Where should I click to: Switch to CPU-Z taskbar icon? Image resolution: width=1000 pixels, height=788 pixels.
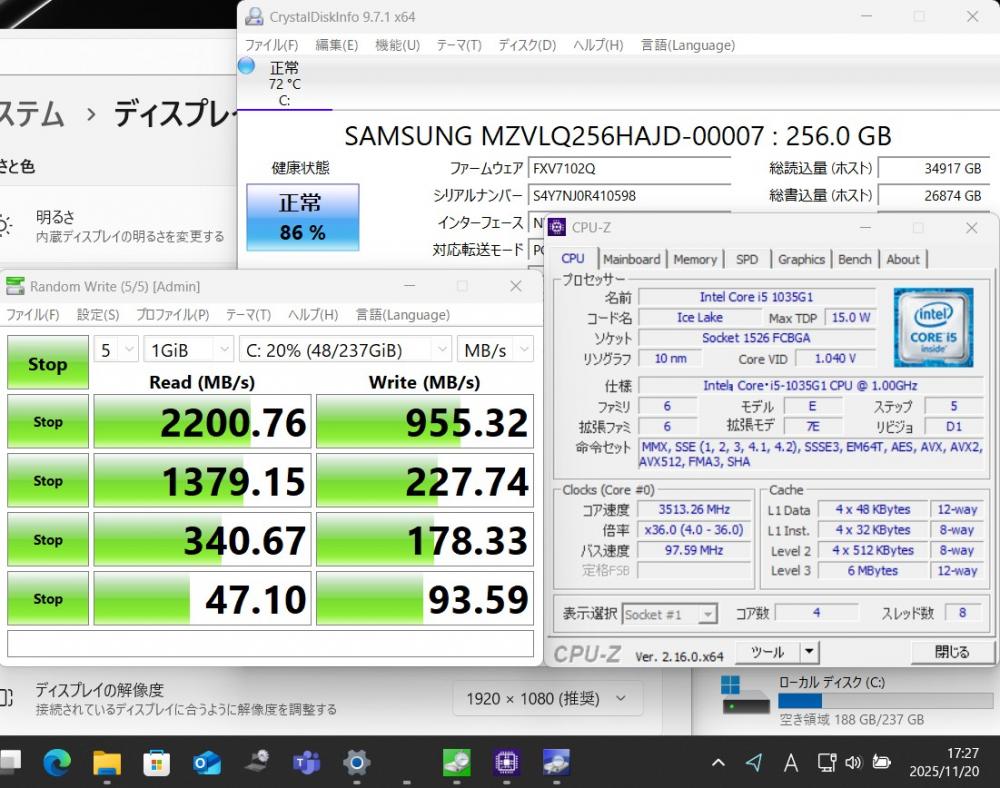point(506,762)
